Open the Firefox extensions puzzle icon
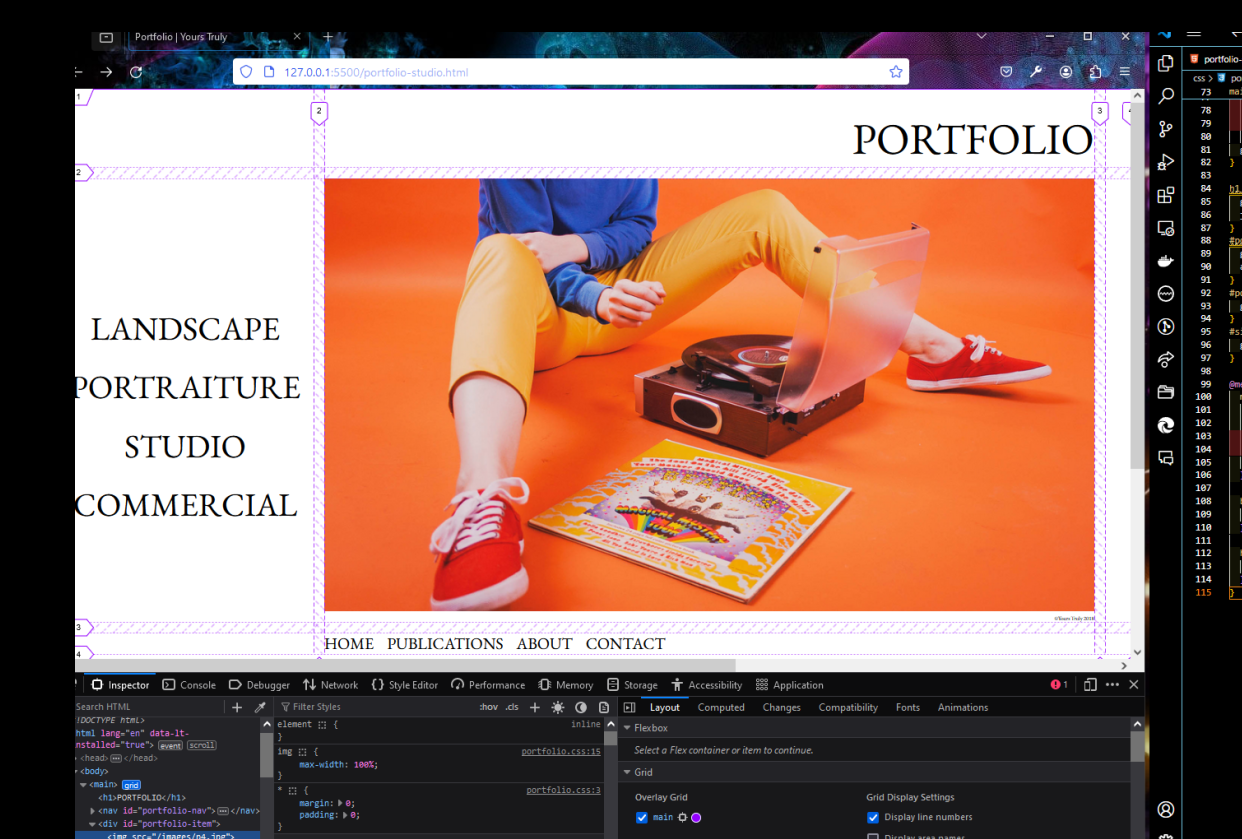Viewport: 1242px width, 839px height. [1096, 72]
